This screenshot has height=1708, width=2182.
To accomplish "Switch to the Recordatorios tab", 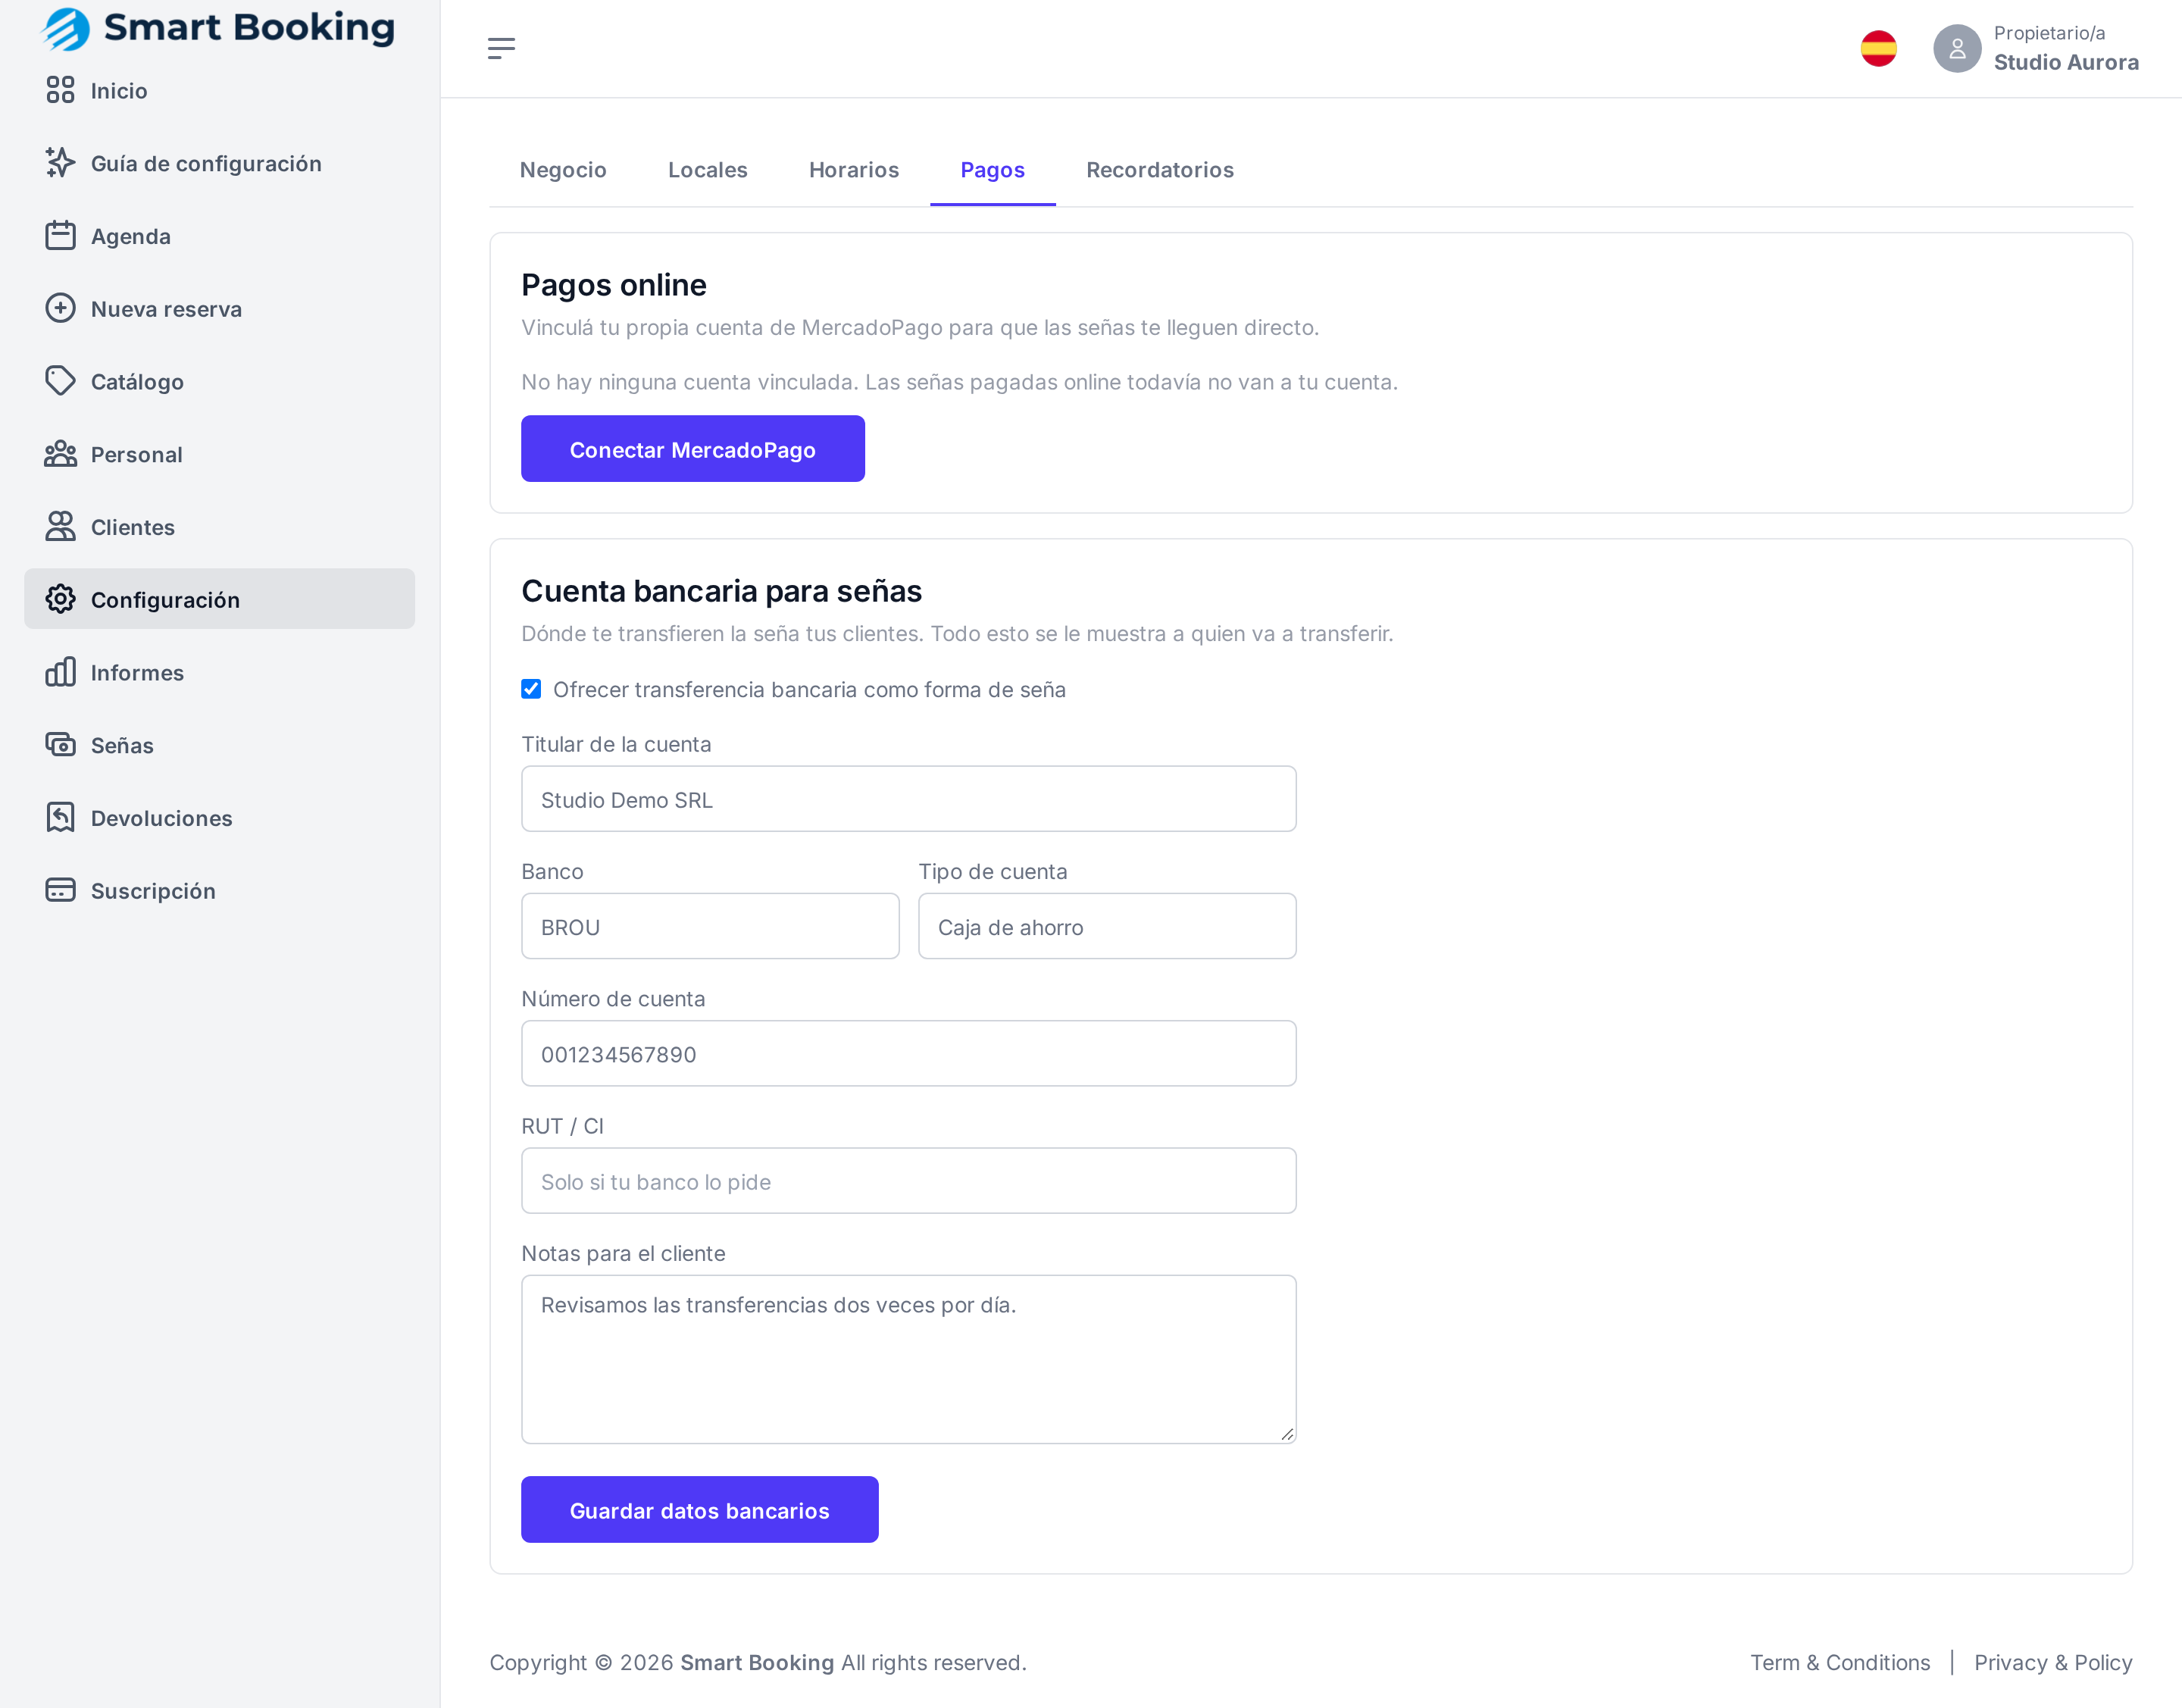I will (1160, 170).
